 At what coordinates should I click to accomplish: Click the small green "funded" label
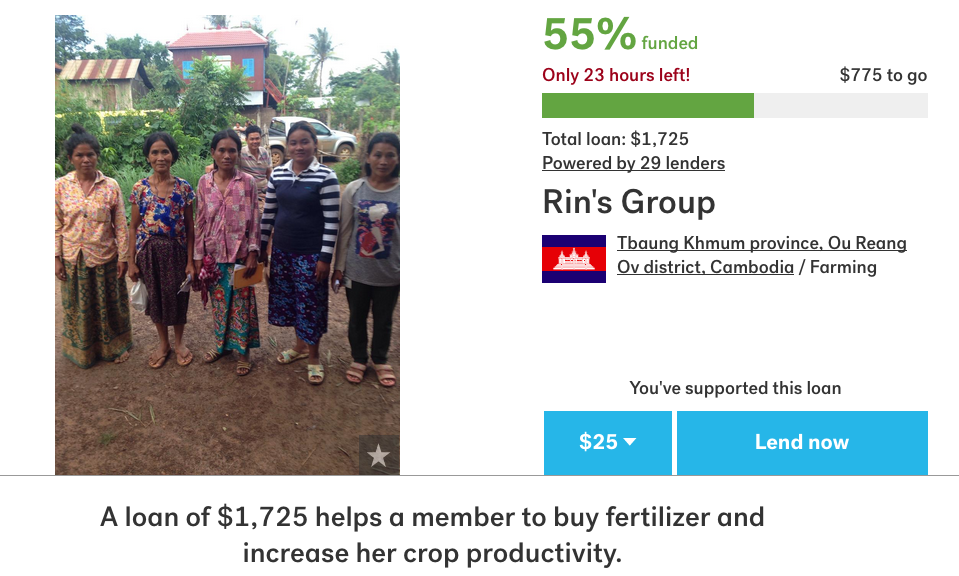(669, 43)
